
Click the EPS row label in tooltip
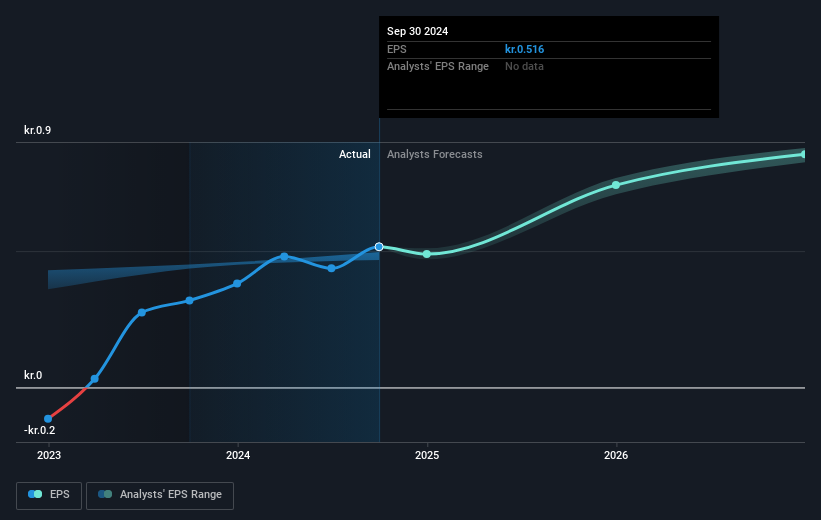[x=396, y=49]
